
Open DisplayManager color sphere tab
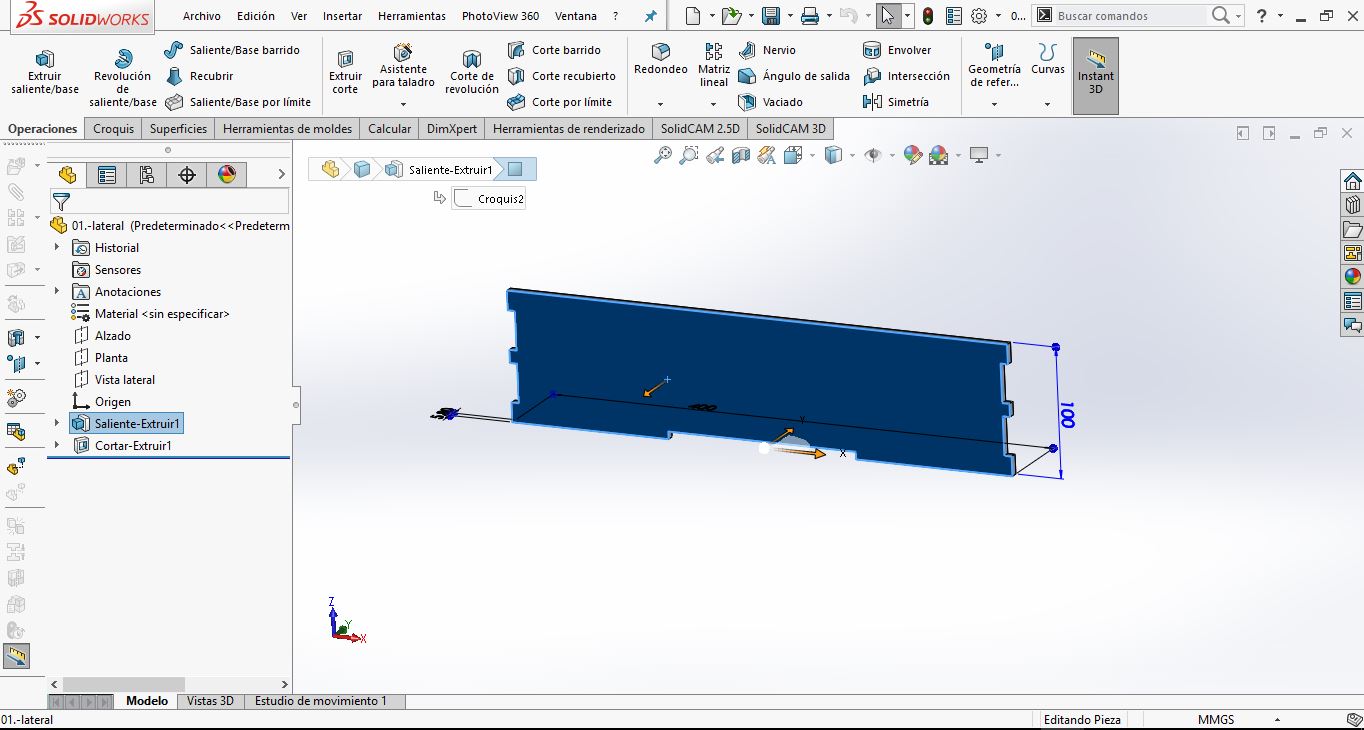click(x=227, y=175)
